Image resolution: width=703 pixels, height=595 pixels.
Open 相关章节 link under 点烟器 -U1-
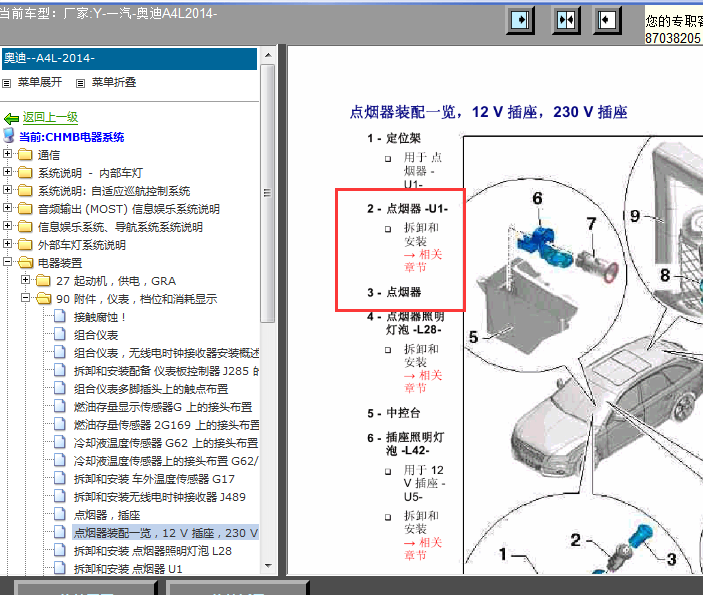[423, 261]
